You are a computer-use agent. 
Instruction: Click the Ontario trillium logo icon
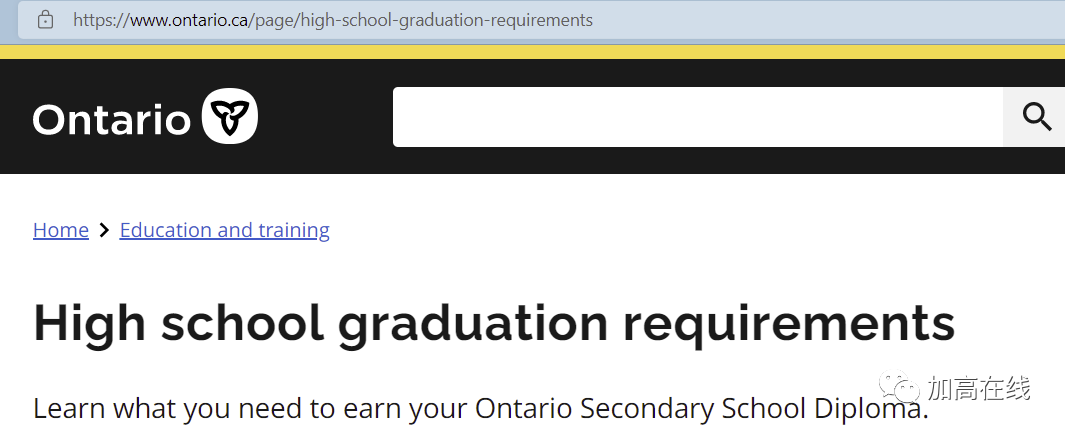(x=230, y=116)
